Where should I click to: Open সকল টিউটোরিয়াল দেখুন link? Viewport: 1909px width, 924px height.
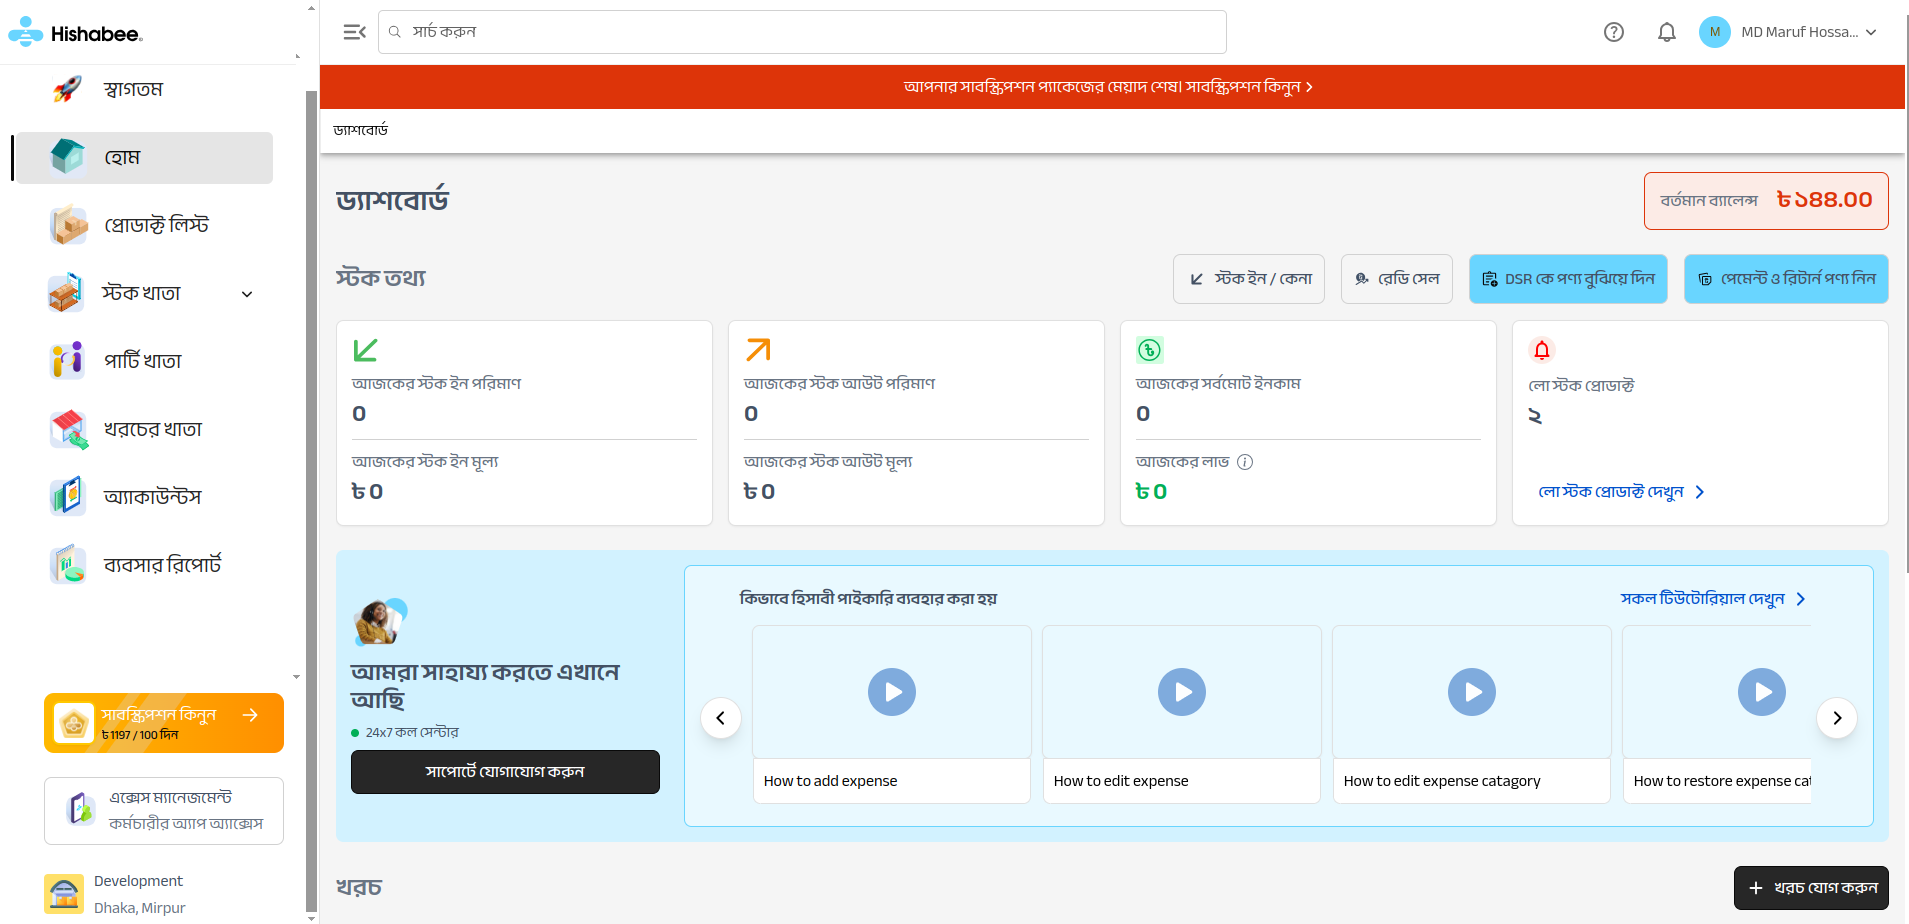coord(1713,599)
